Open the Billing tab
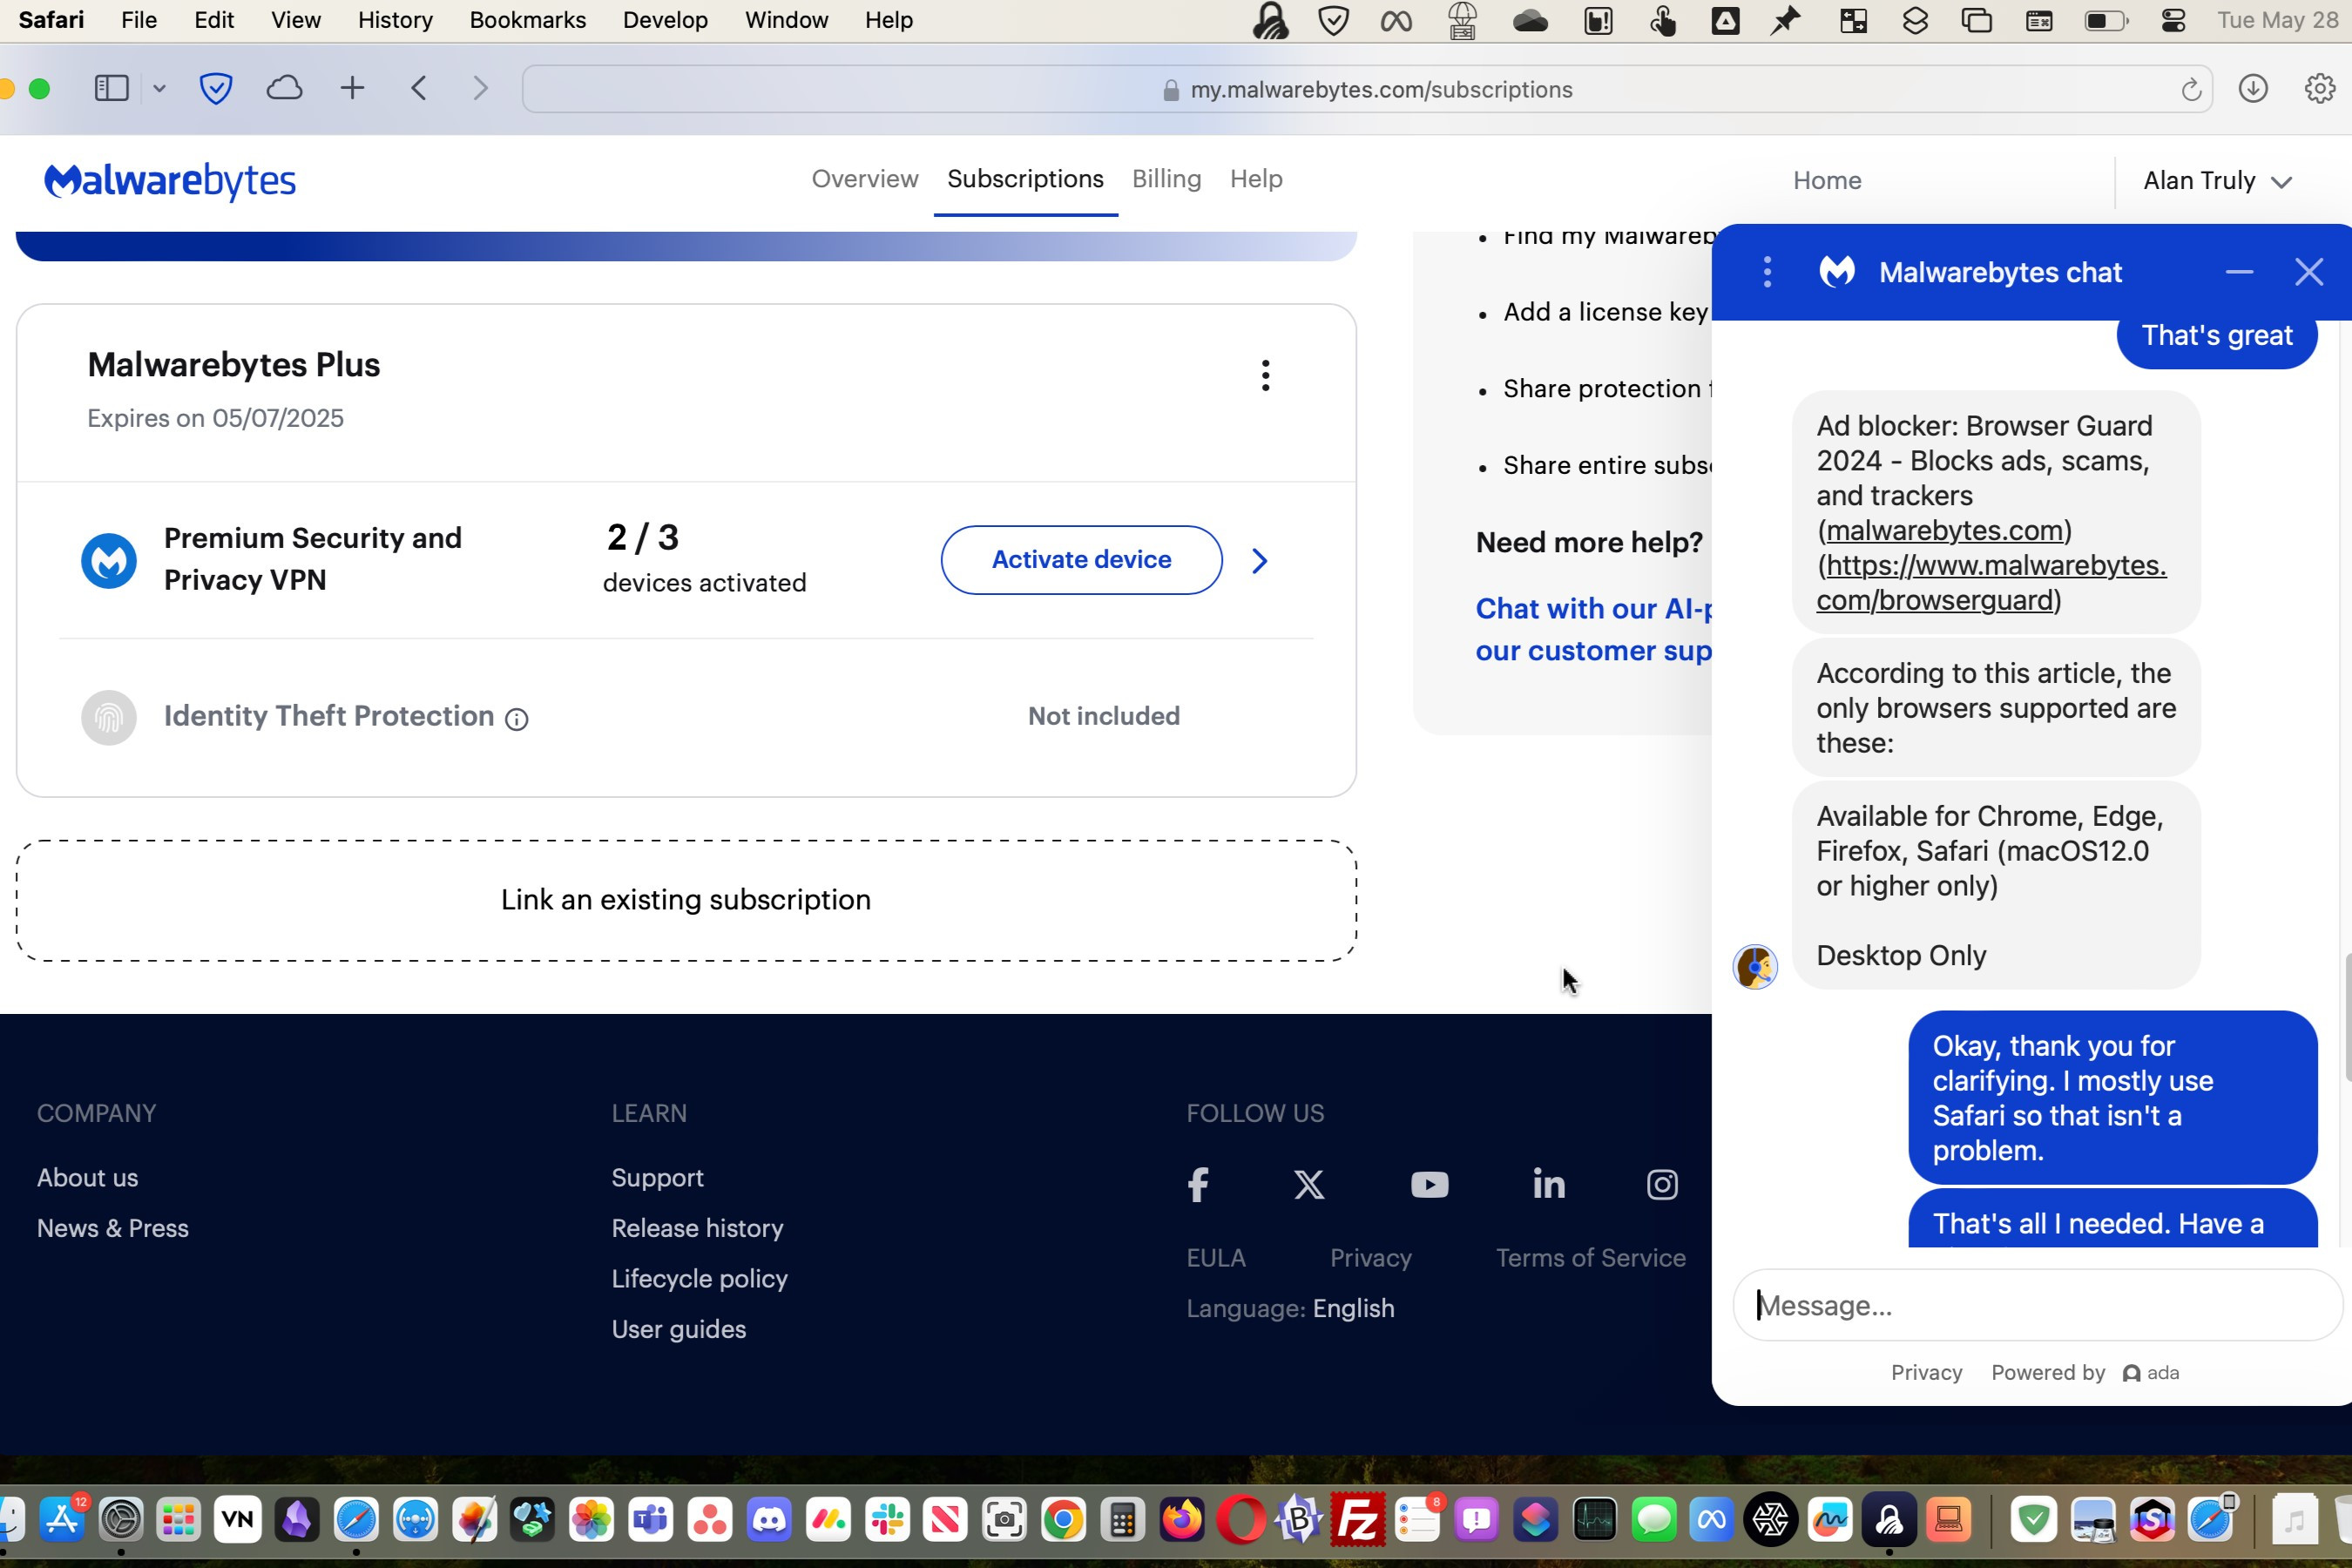This screenshot has height=1568, width=2352. 1166,179
